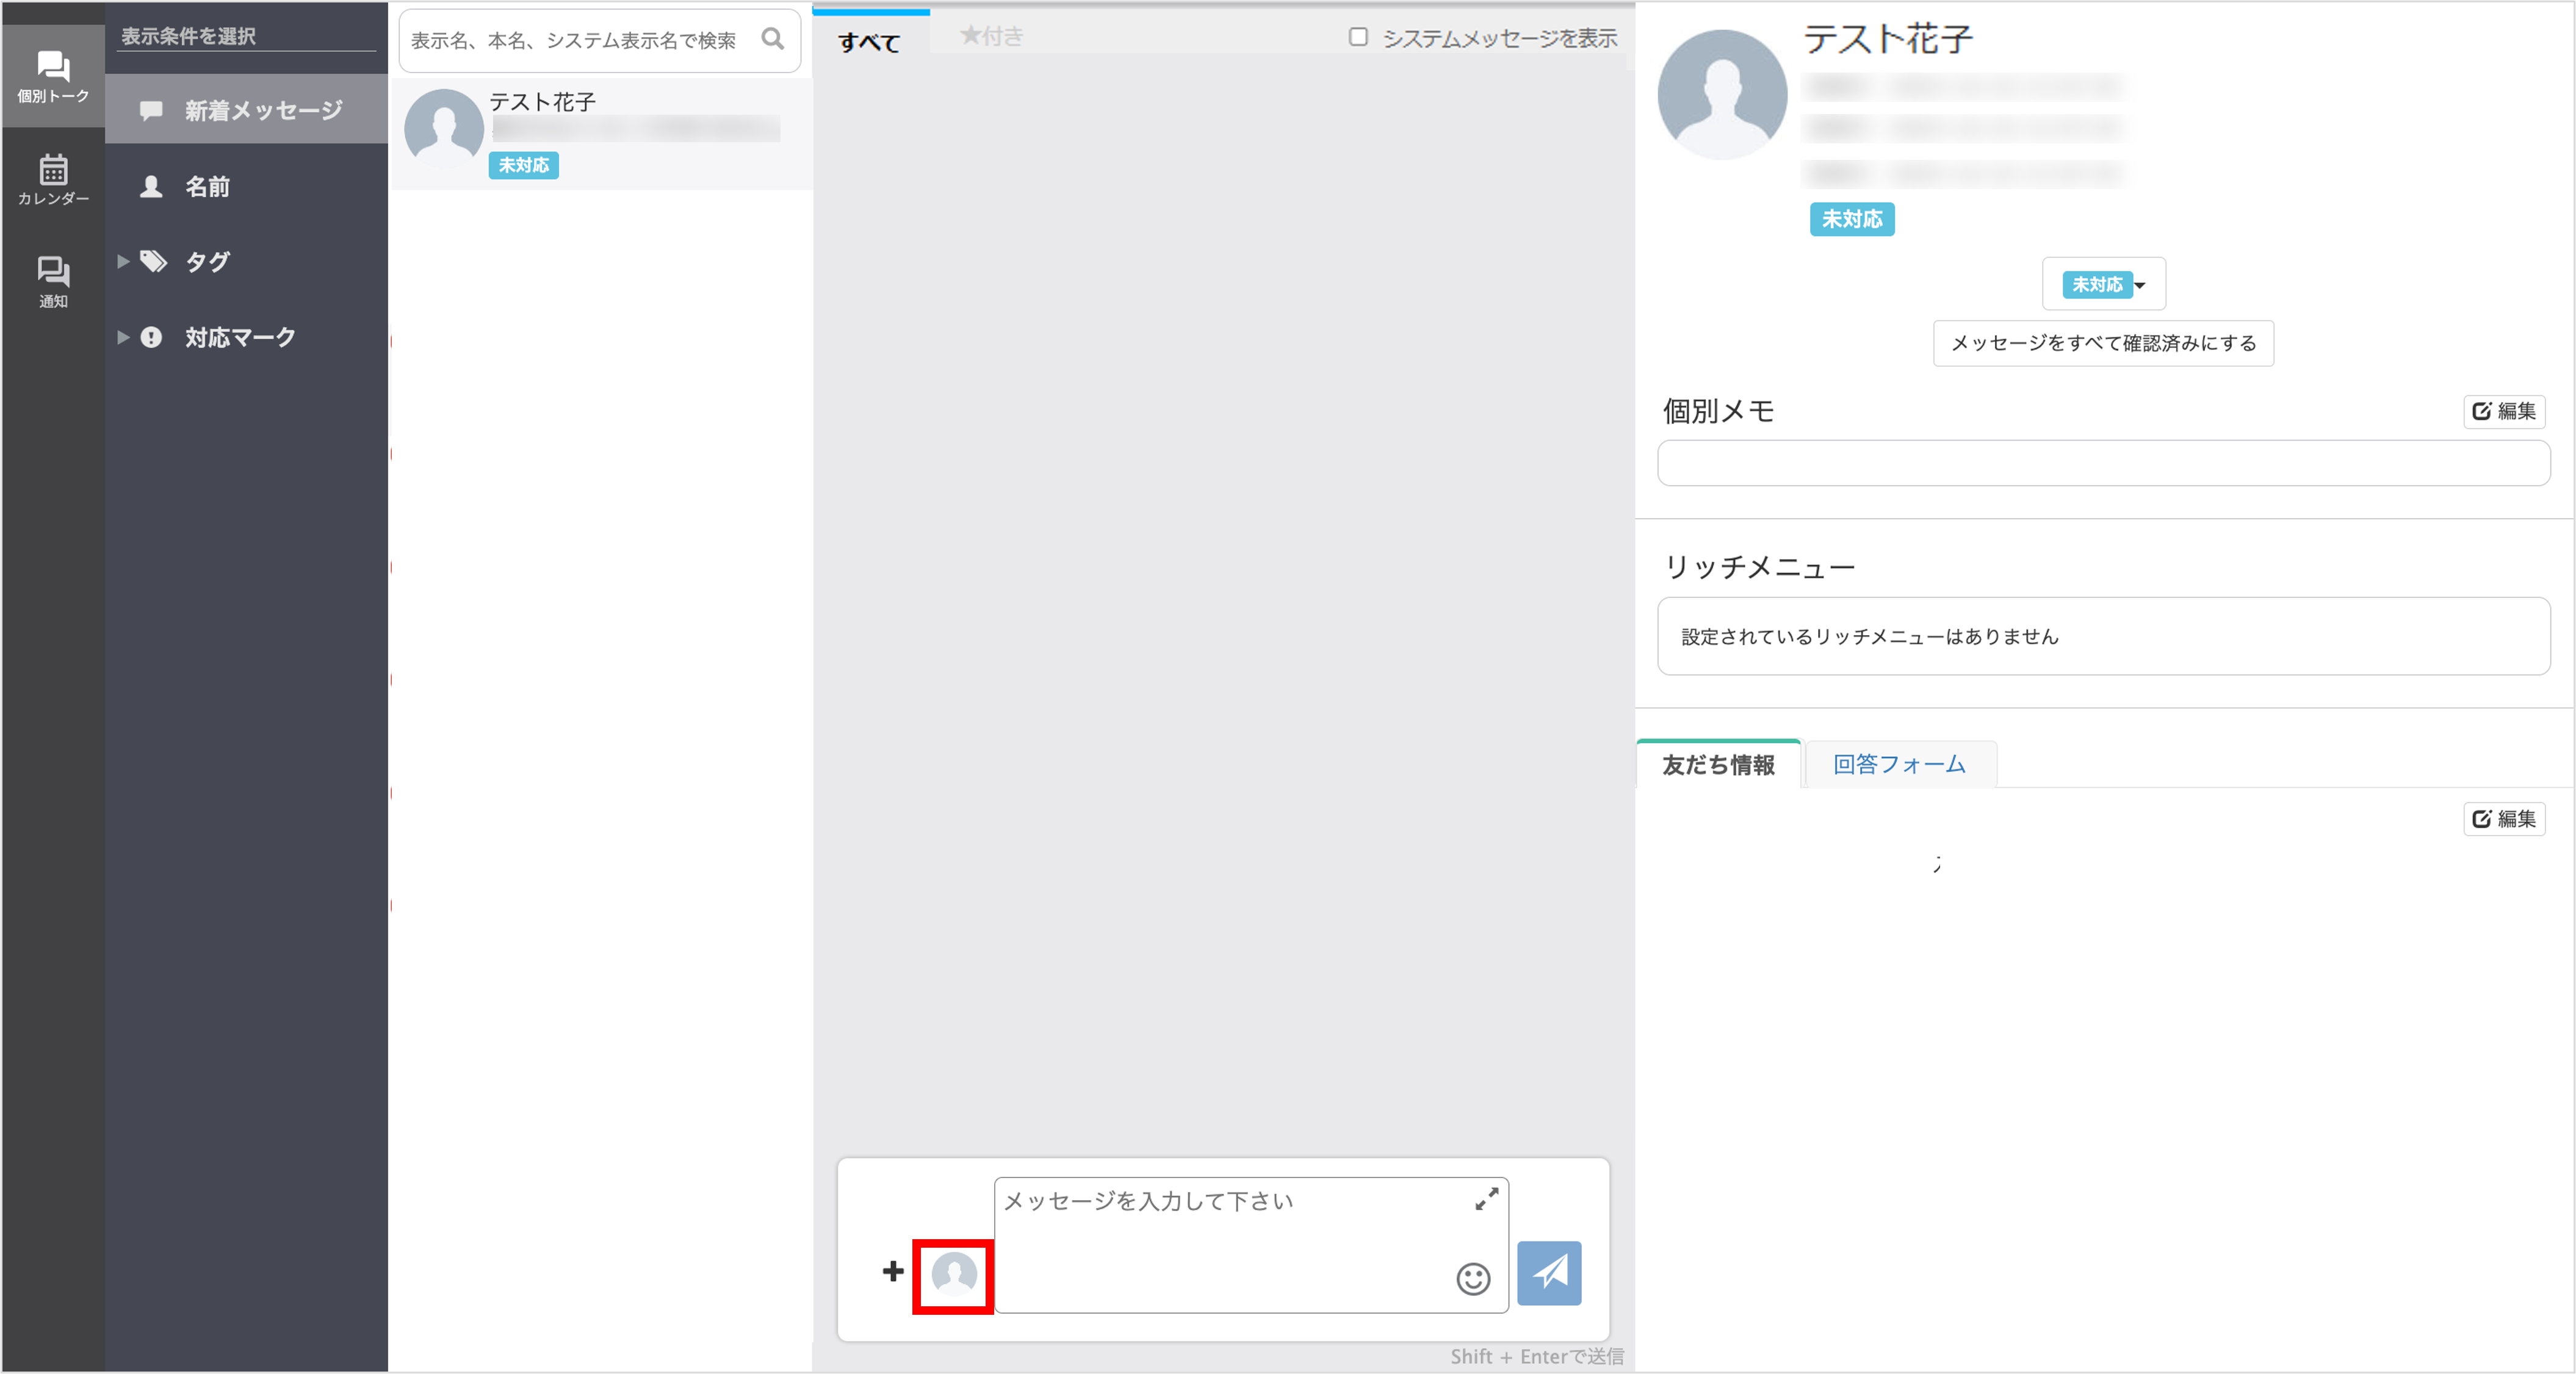Viewport: 2576px width, 1374px height.
Task: Open the カレンダー view from the sidebar
Action: (52, 180)
